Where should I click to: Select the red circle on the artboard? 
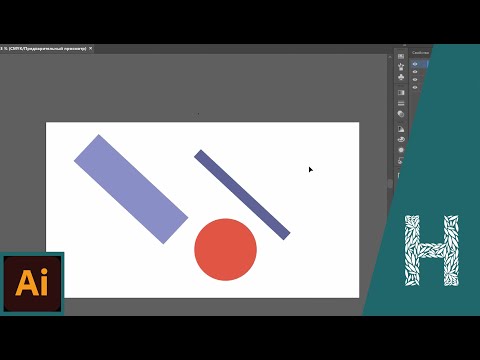click(x=226, y=250)
